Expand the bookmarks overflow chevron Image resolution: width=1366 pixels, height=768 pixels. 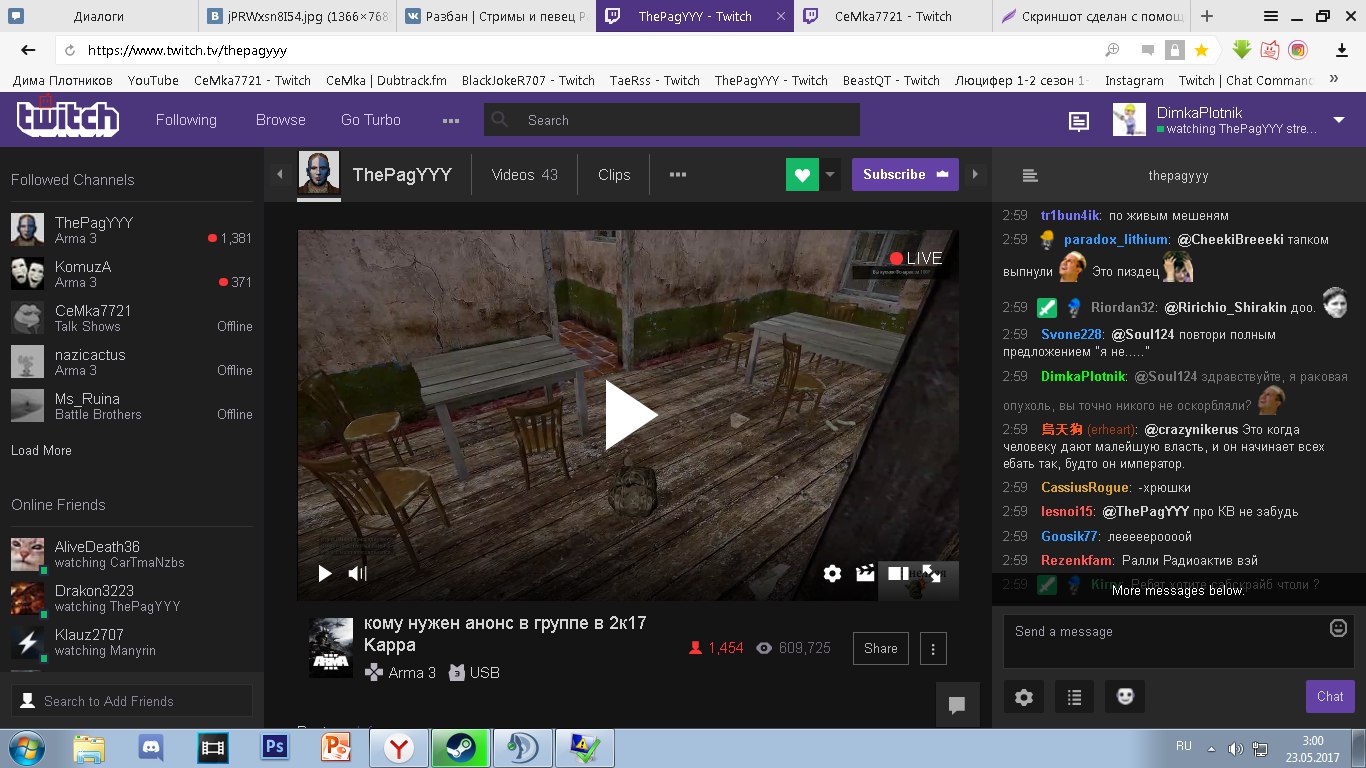[1333, 80]
